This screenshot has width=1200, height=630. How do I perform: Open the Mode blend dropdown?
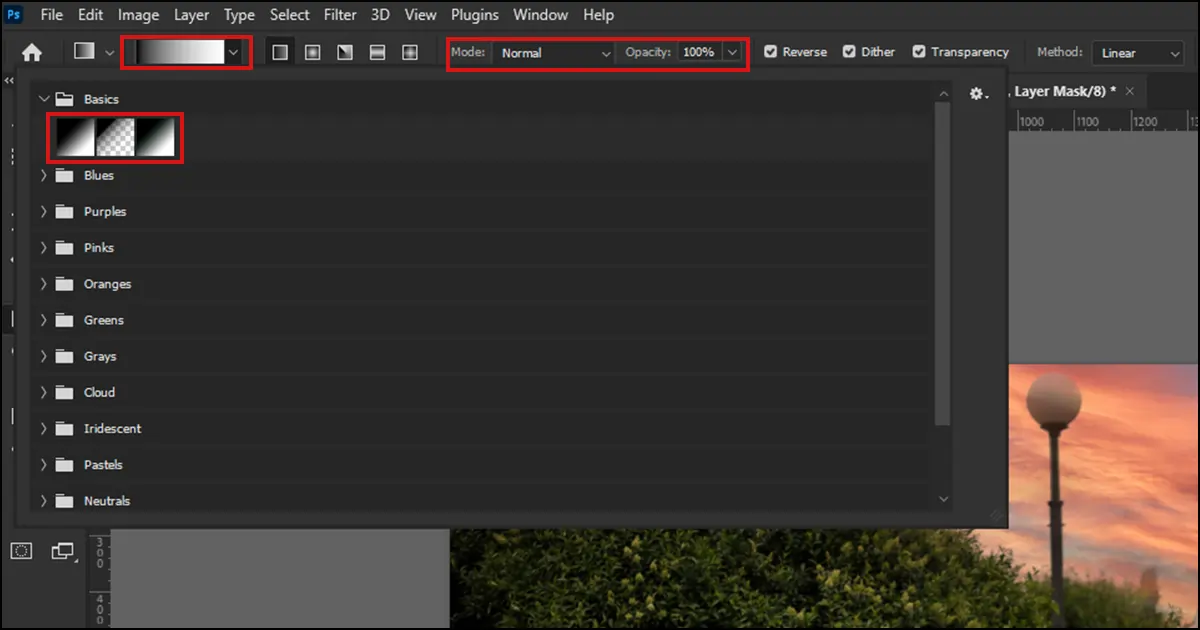[x=555, y=53]
